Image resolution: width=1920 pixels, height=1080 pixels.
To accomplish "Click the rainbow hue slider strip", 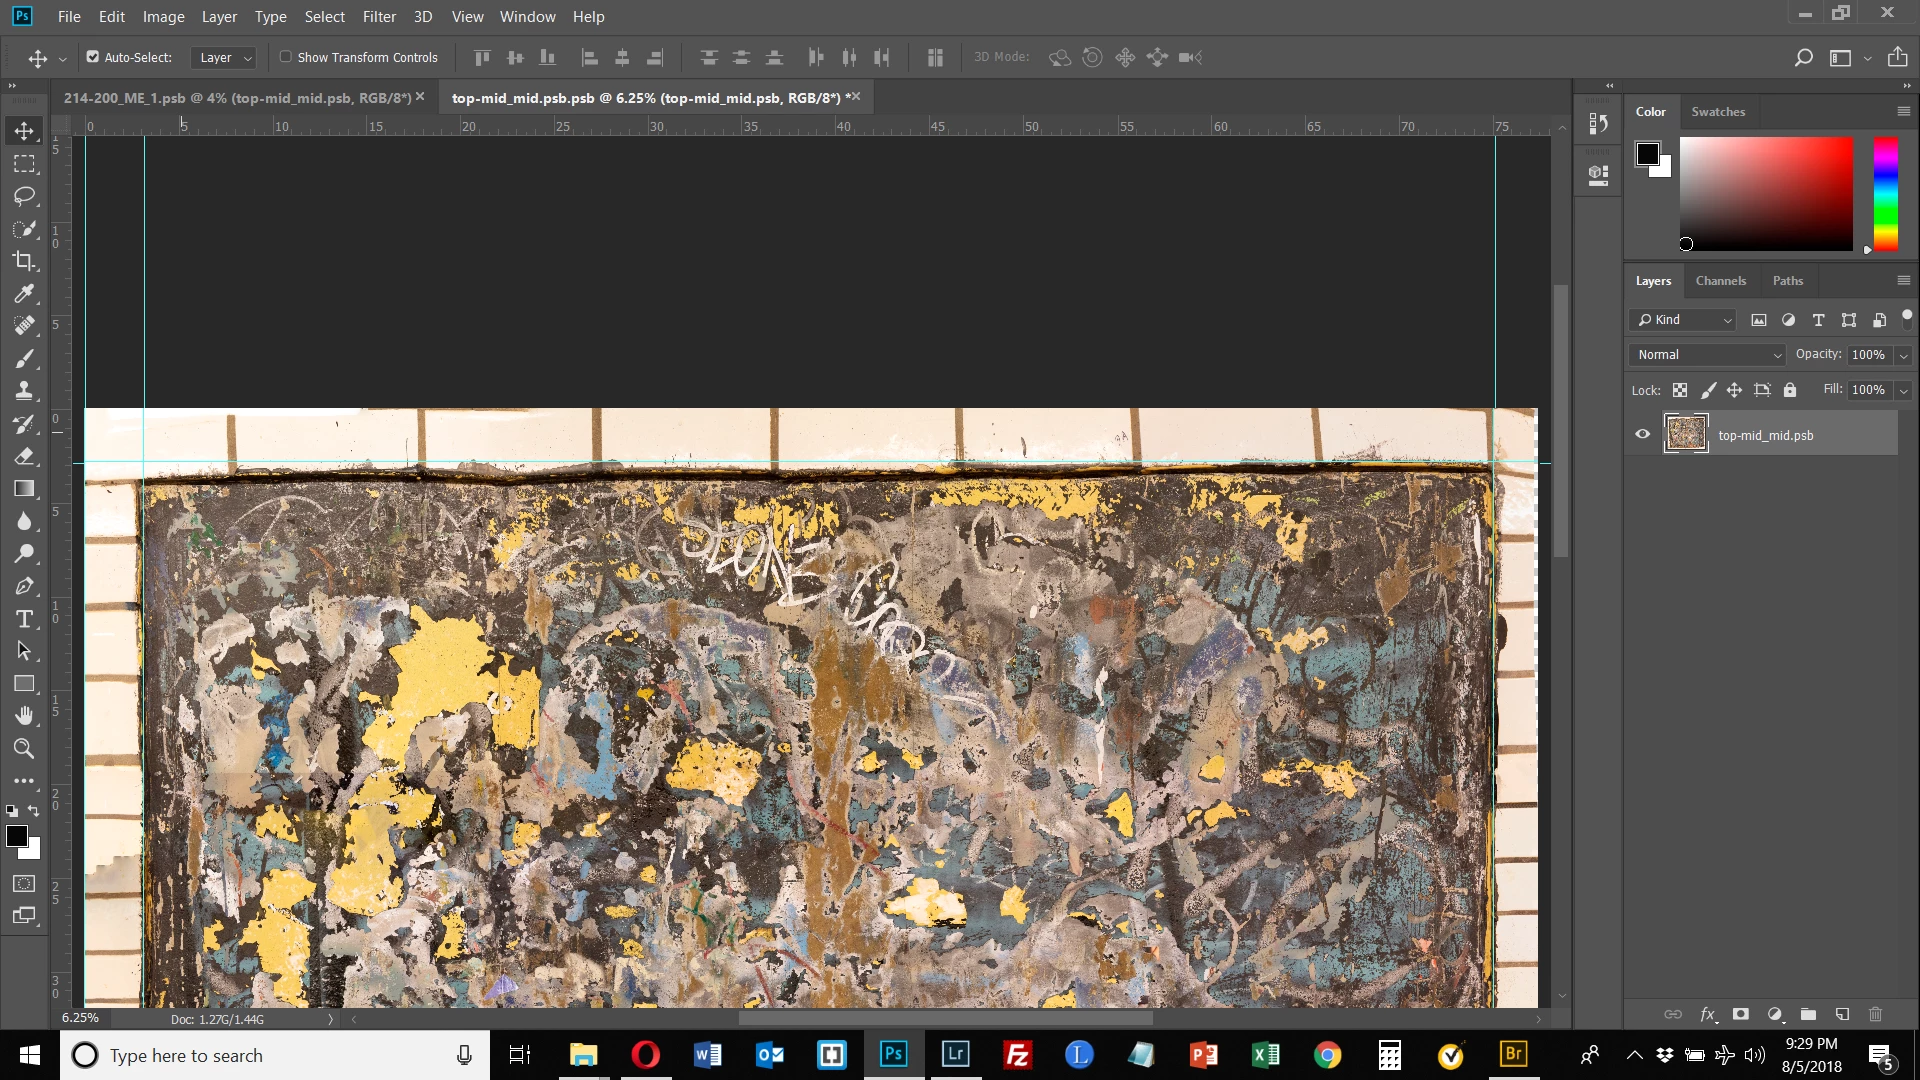I will pos(1885,194).
